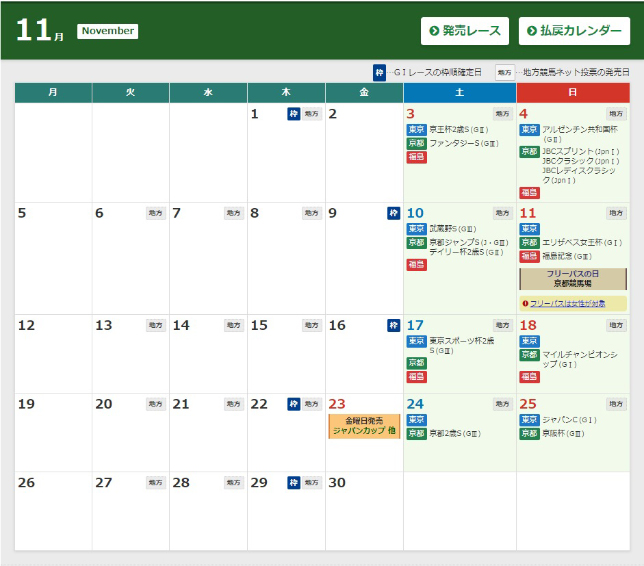This screenshot has height=566, width=644.
Task: Click the 地方 badge on November 6
Action: pos(156,213)
